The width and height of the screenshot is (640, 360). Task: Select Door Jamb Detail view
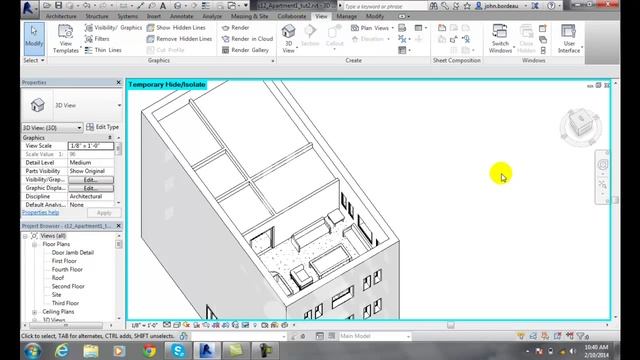click(x=73, y=253)
